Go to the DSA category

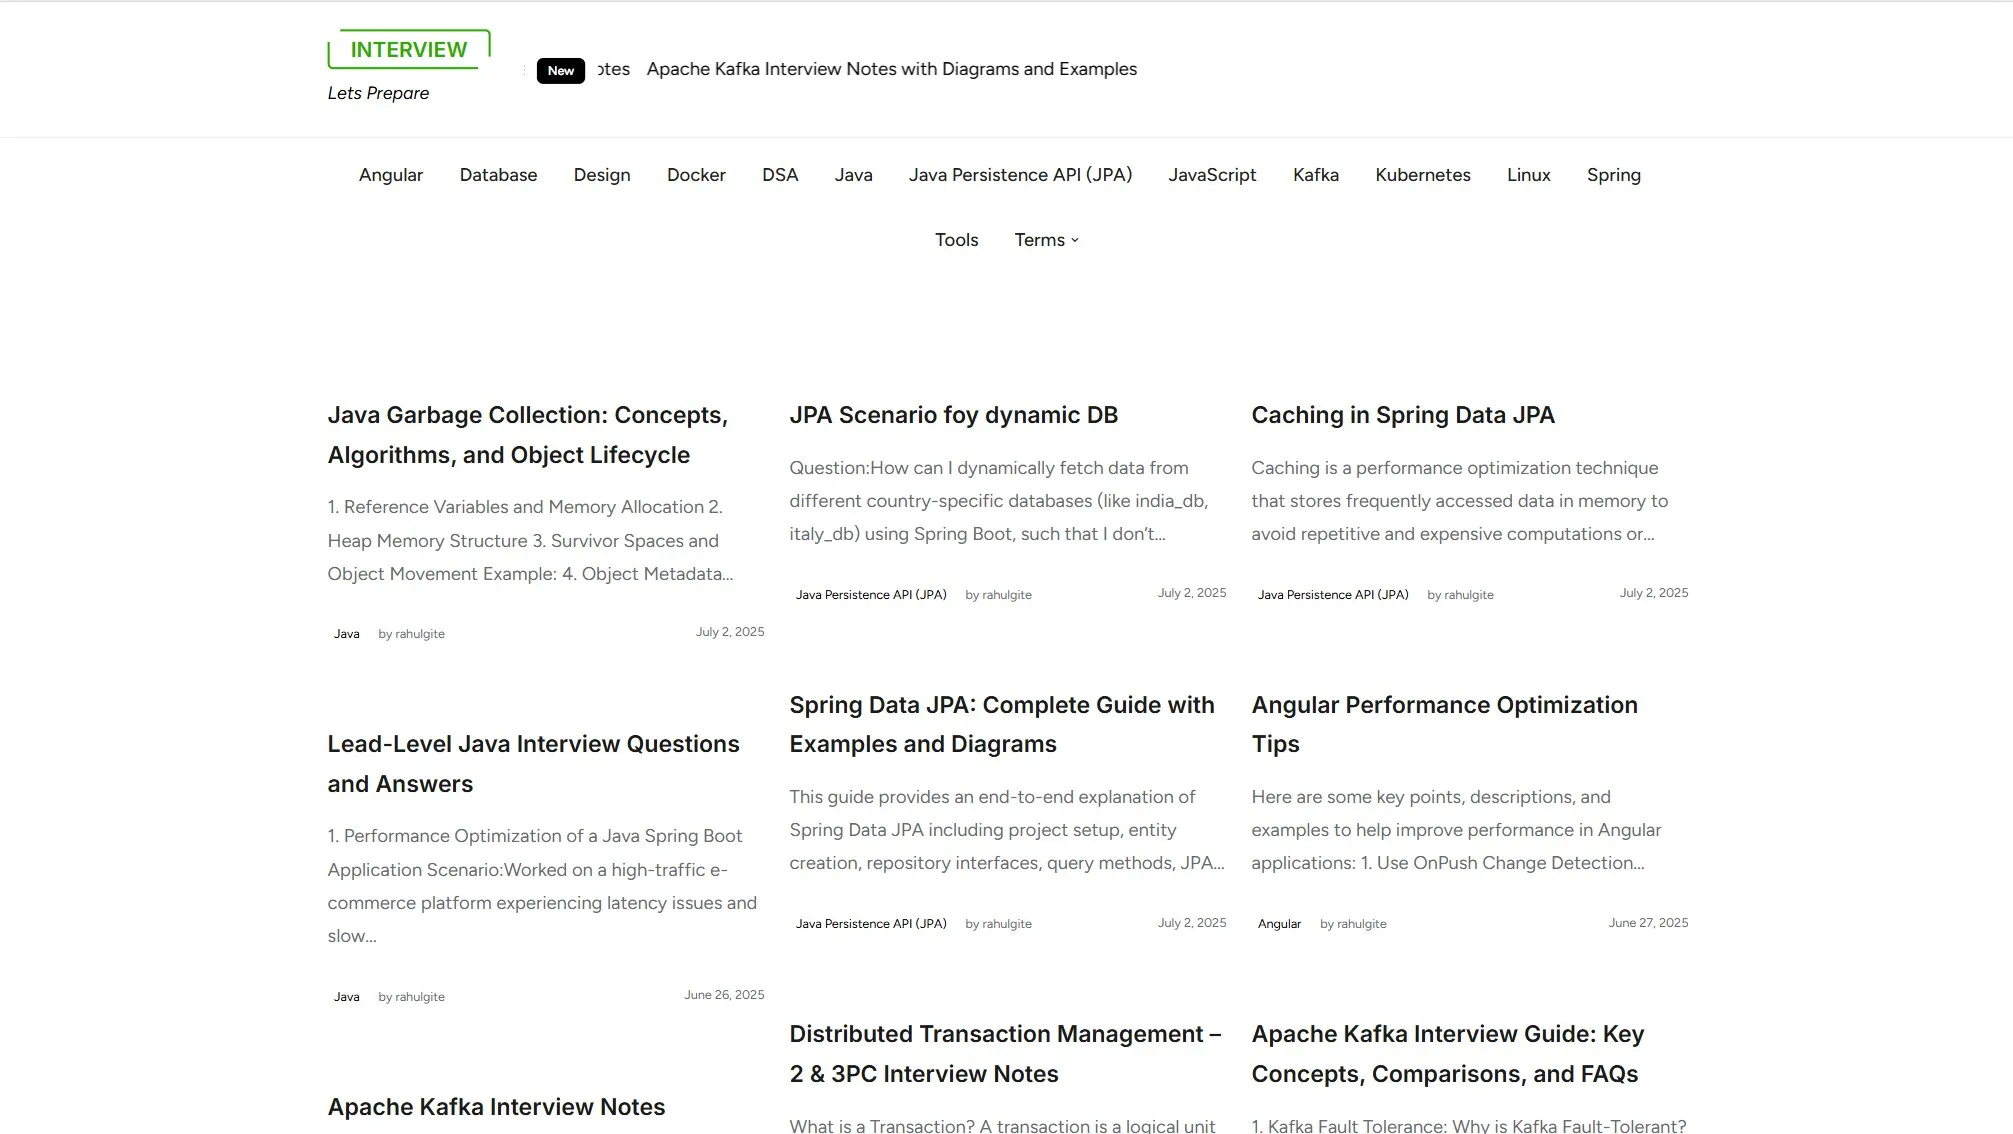[x=780, y=175]
